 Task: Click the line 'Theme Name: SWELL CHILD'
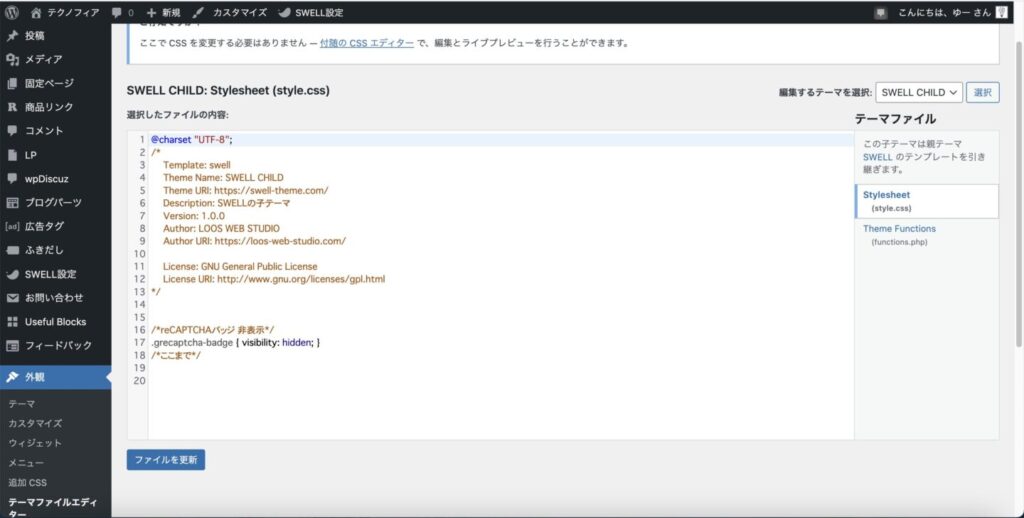[x=223, y=178]
